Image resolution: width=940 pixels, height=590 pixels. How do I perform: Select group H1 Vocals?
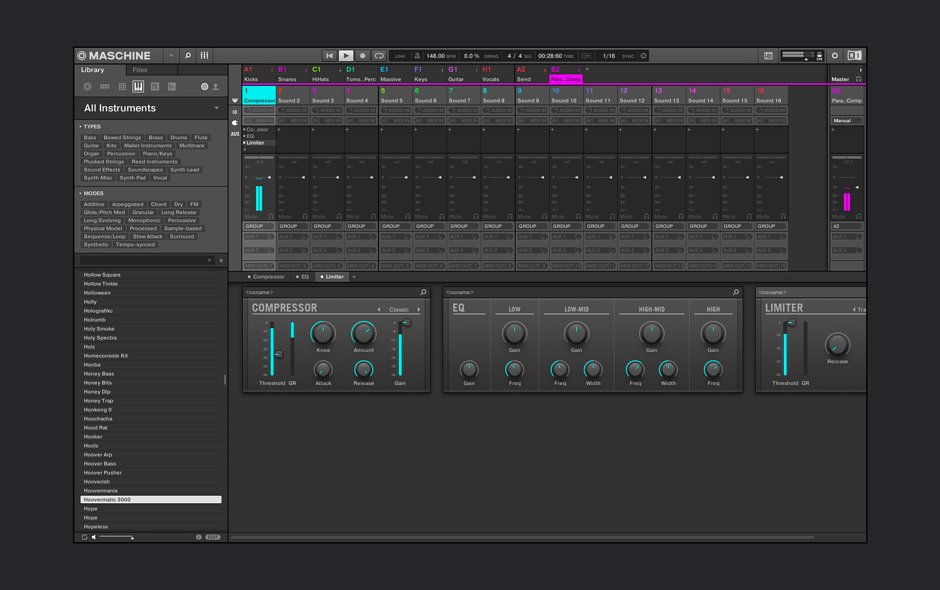tap(498, 74)
